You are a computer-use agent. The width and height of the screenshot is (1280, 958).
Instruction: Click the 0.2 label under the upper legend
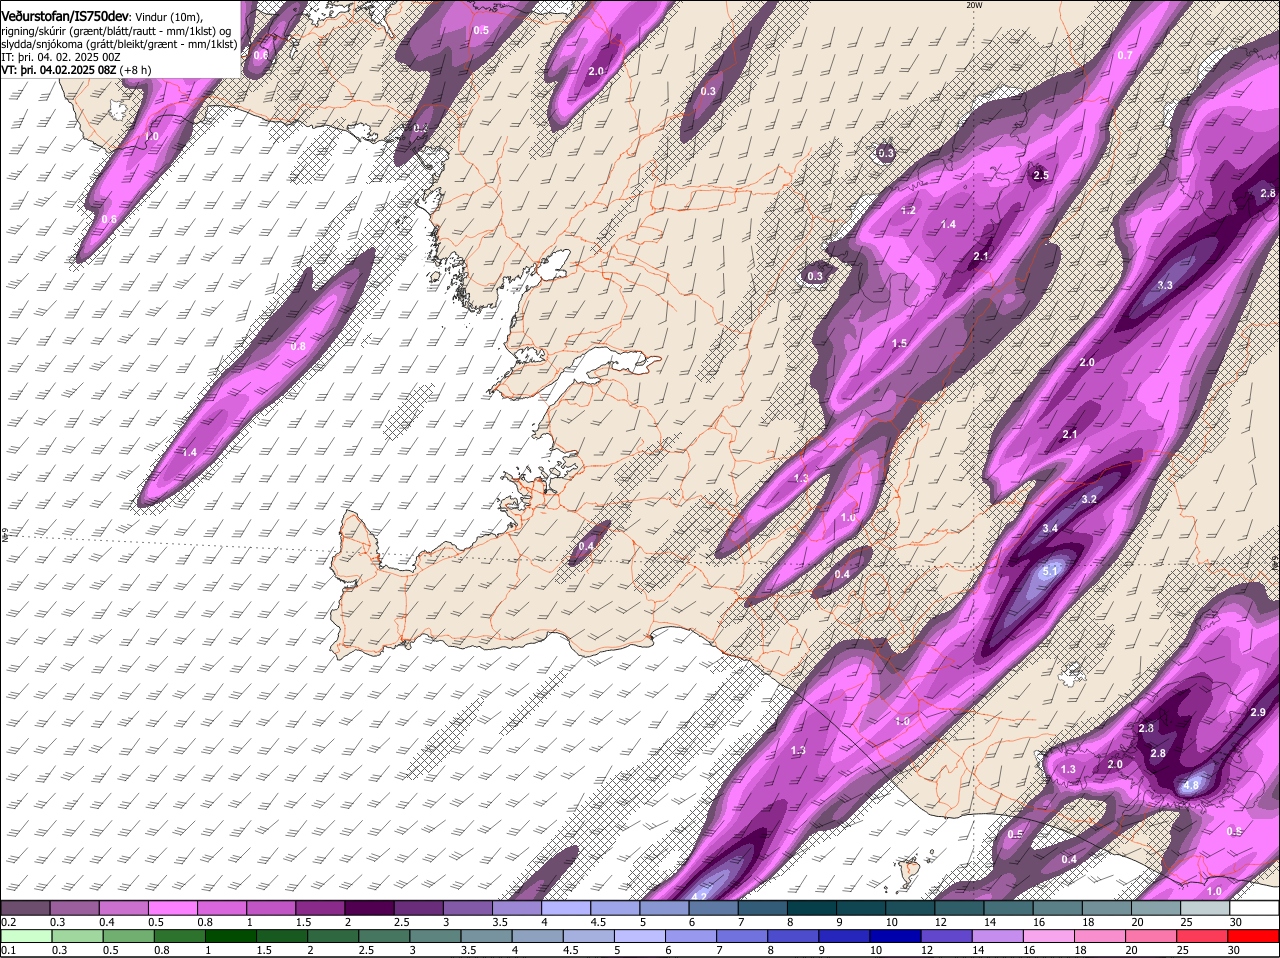click(8, 922)
